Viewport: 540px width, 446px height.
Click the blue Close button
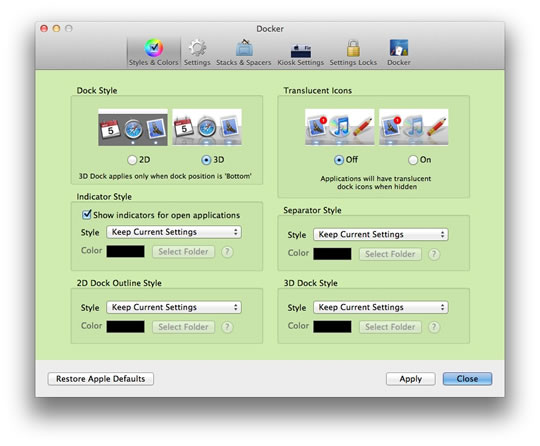click(467, 379)
